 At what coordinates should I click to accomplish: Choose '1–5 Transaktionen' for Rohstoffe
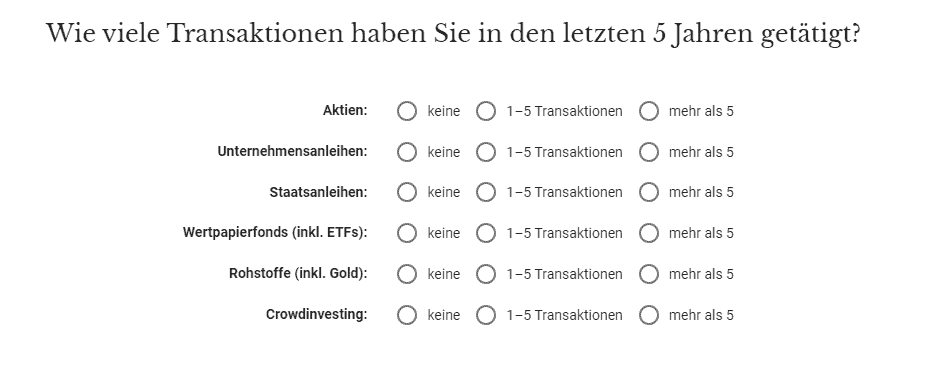tap(486, 274)
